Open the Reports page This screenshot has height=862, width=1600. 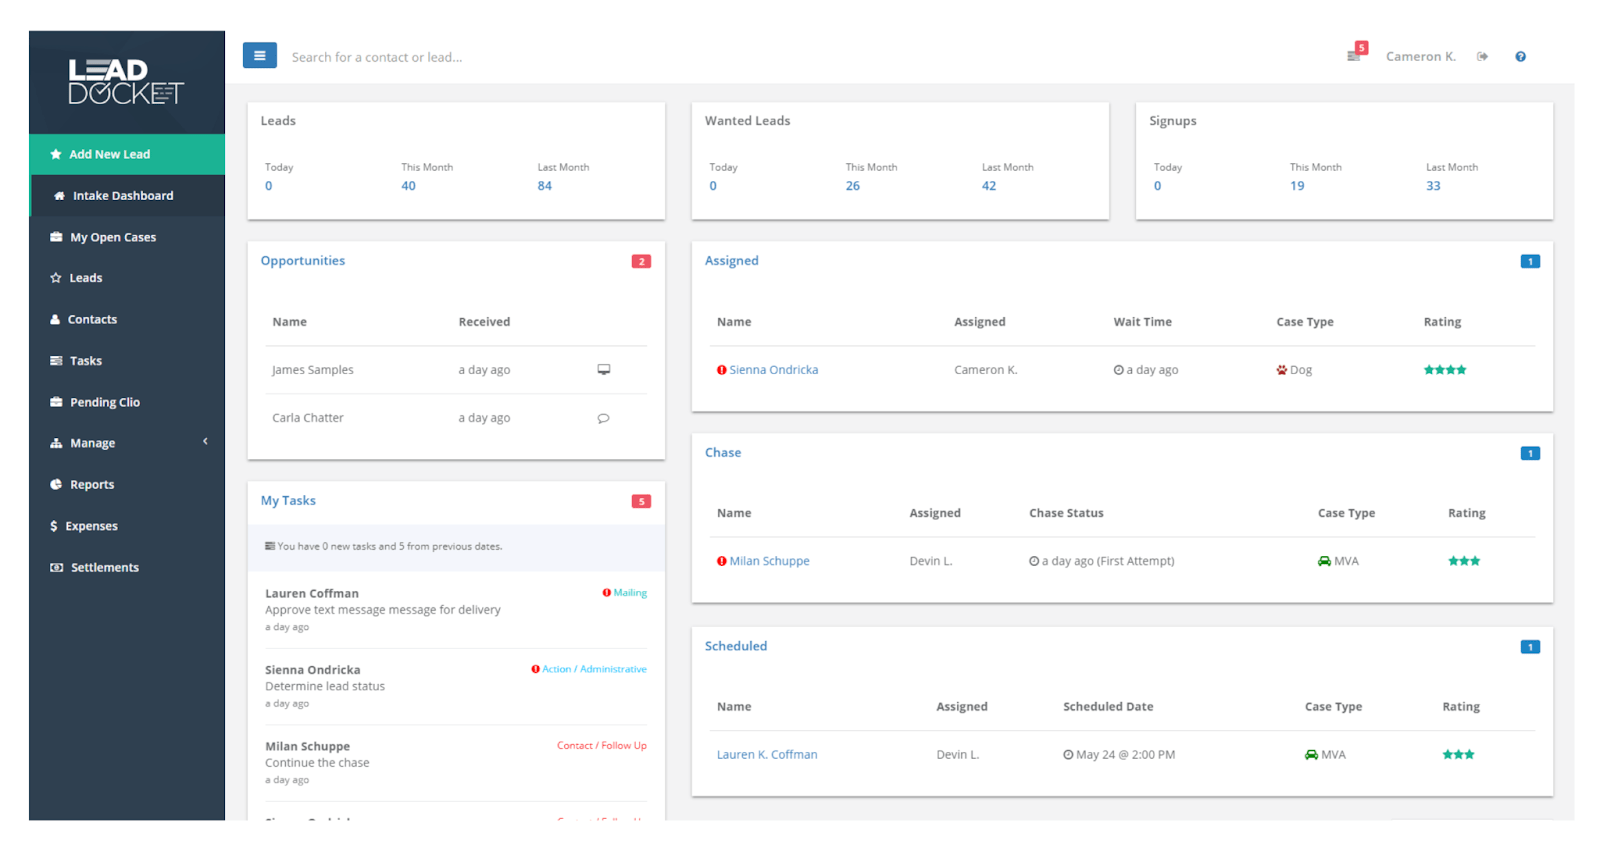pos(127,484)
